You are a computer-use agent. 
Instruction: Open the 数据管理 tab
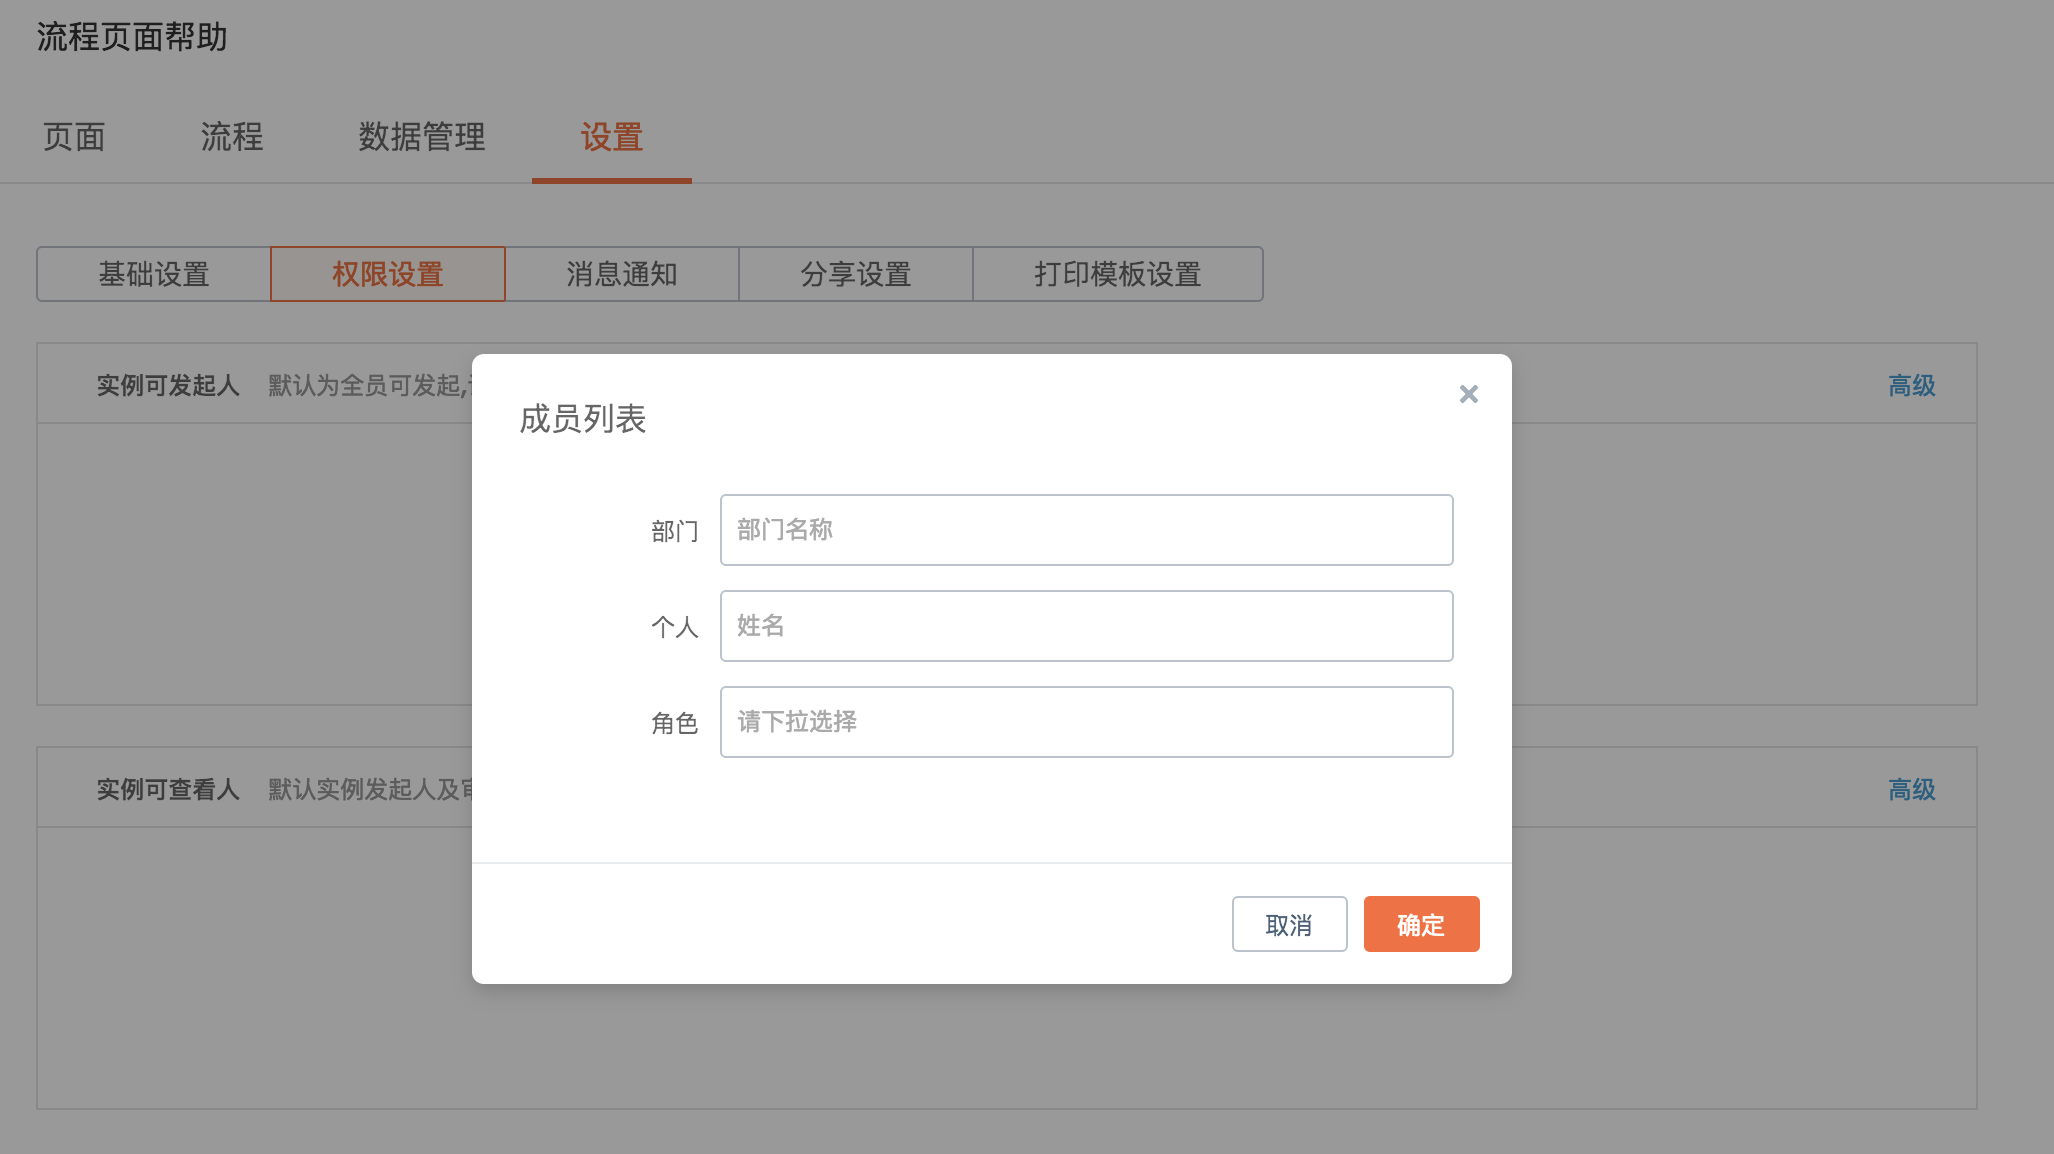coord(422,137)
